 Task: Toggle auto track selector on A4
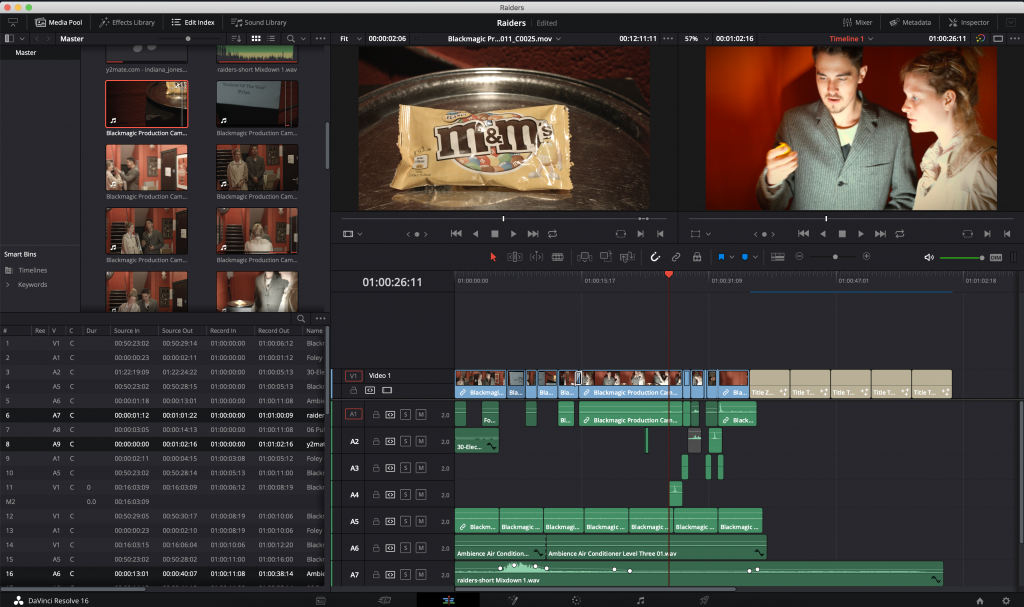click(x=391, y=495)
